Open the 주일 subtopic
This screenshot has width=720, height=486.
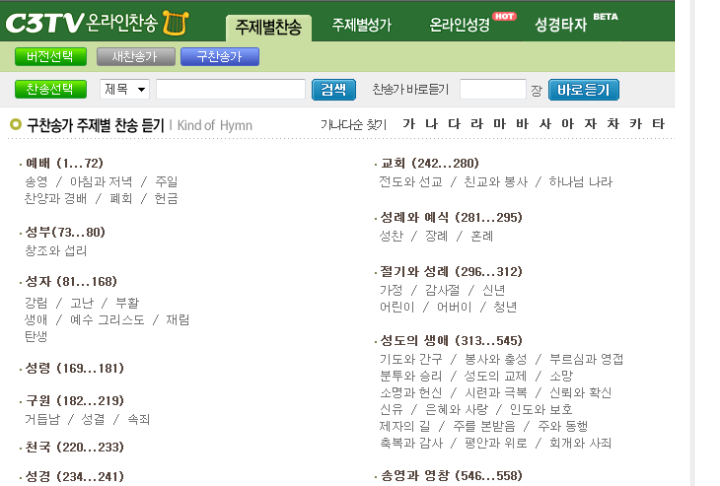point(166,181)
